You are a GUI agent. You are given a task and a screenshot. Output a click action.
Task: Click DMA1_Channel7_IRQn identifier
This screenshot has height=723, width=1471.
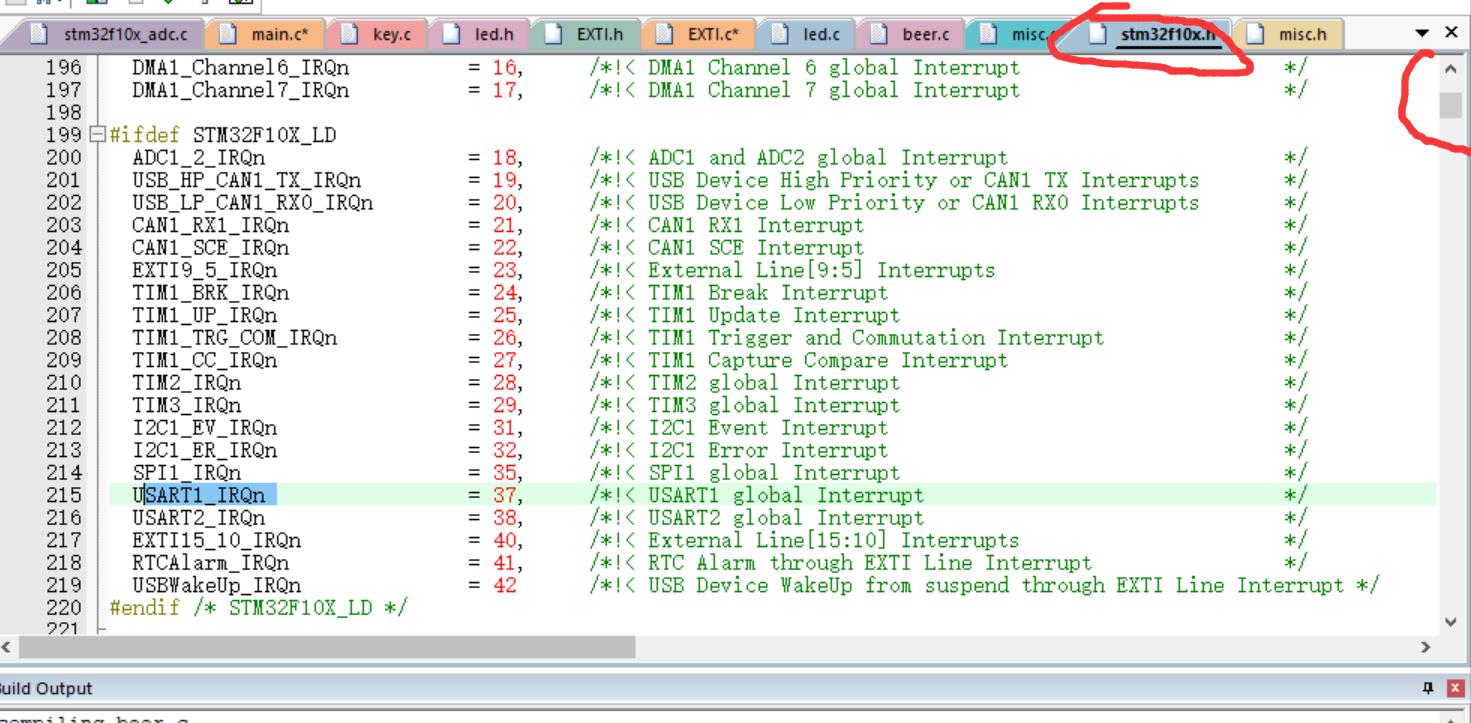pos(241,90)
